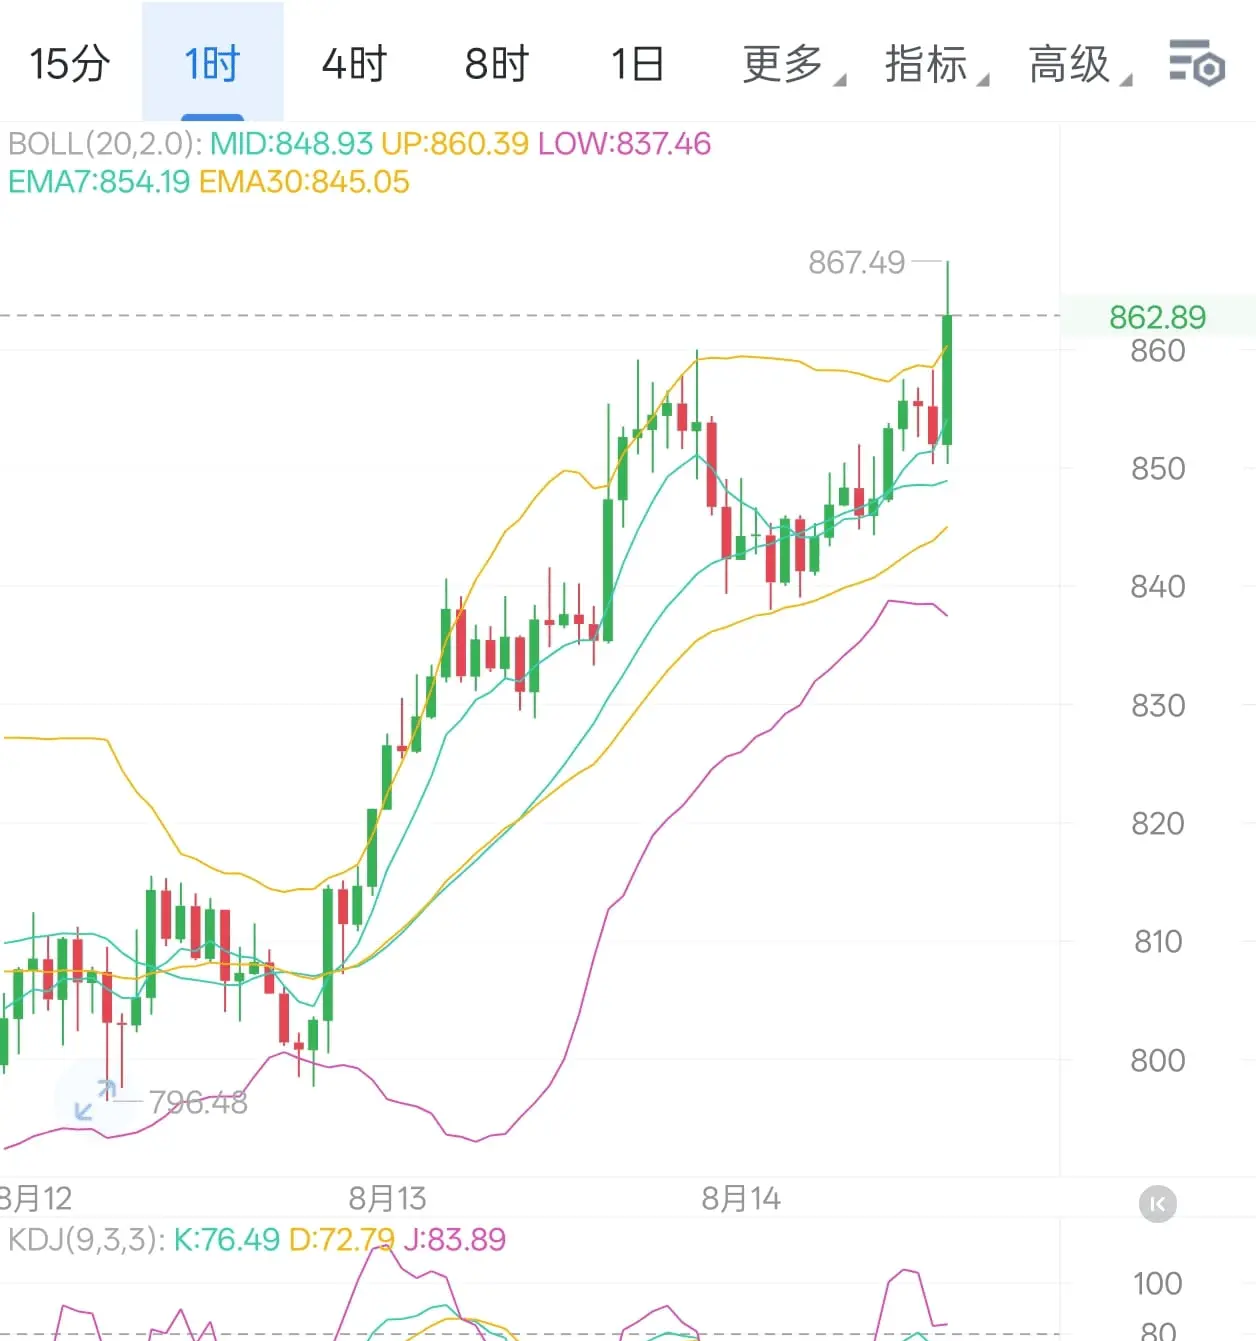1256x1341 pixels.
Task: Tap the 800 price axis label
Action: click(1158, 1060)
